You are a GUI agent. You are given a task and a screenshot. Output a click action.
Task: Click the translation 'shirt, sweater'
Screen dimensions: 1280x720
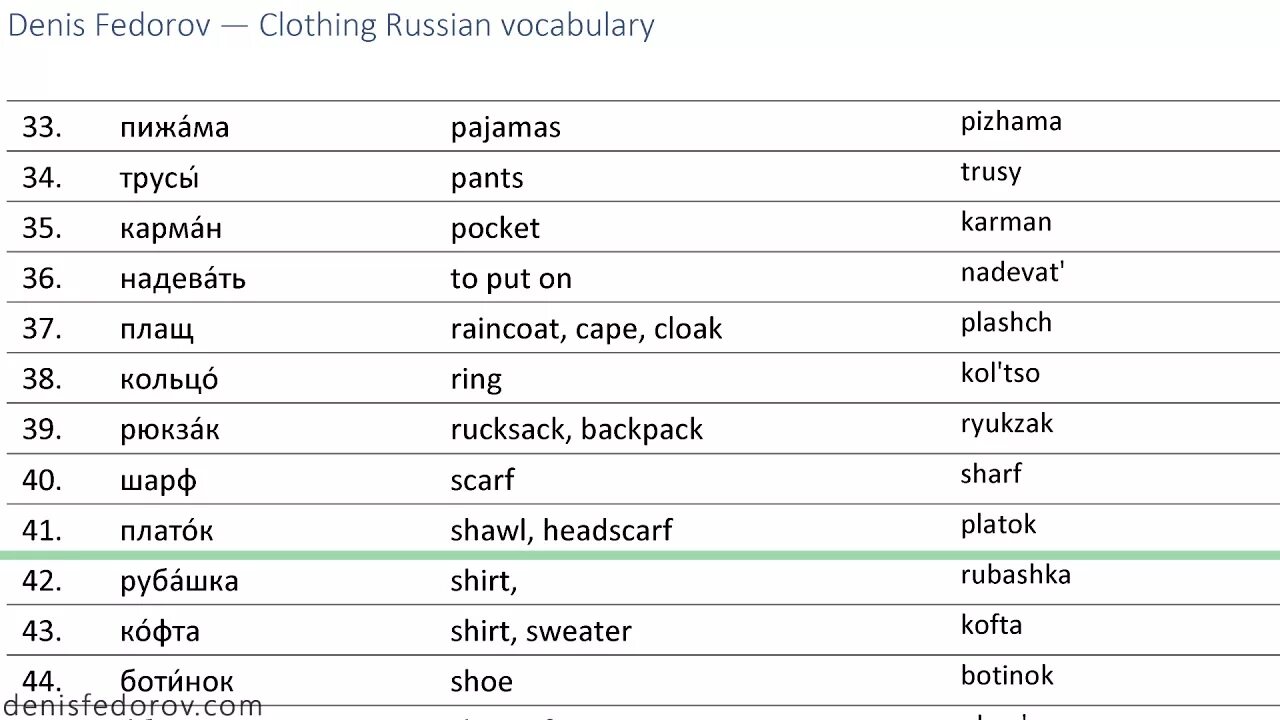pyautogui.click(x=541, y=632)
